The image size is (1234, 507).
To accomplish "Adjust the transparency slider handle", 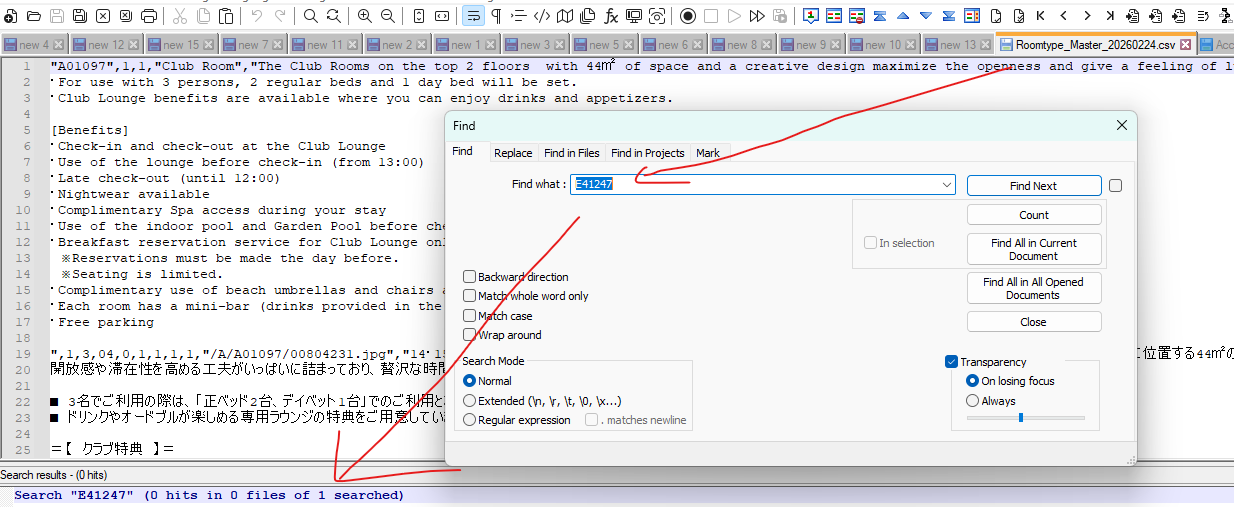I will pos(1020,418).
